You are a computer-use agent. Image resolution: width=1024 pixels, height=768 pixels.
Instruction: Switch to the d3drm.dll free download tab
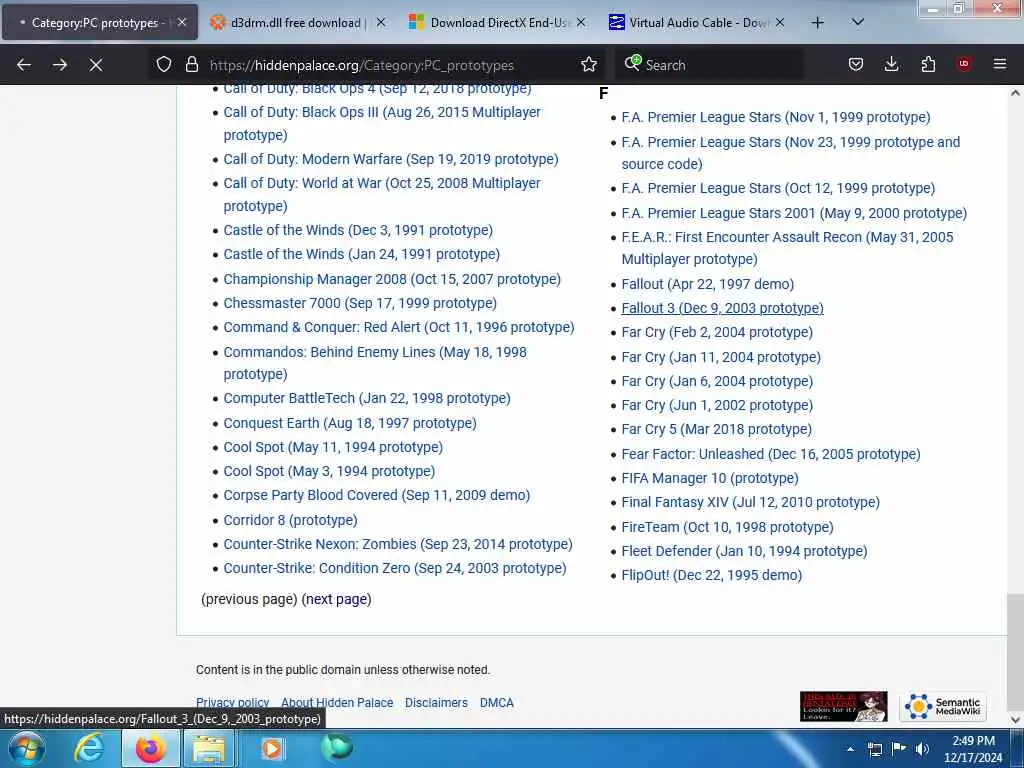[x=298, y=23]
